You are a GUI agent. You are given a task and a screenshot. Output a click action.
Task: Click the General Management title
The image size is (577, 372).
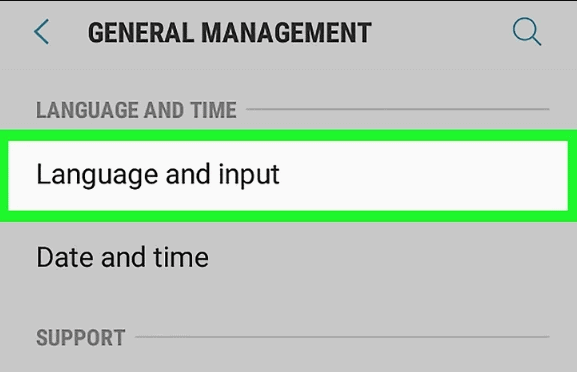[230, 33]
